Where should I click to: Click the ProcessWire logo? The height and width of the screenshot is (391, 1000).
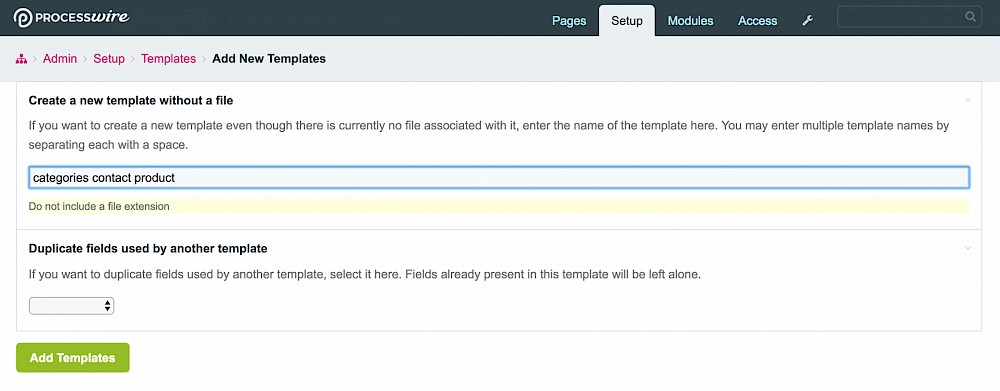[71, 17]
